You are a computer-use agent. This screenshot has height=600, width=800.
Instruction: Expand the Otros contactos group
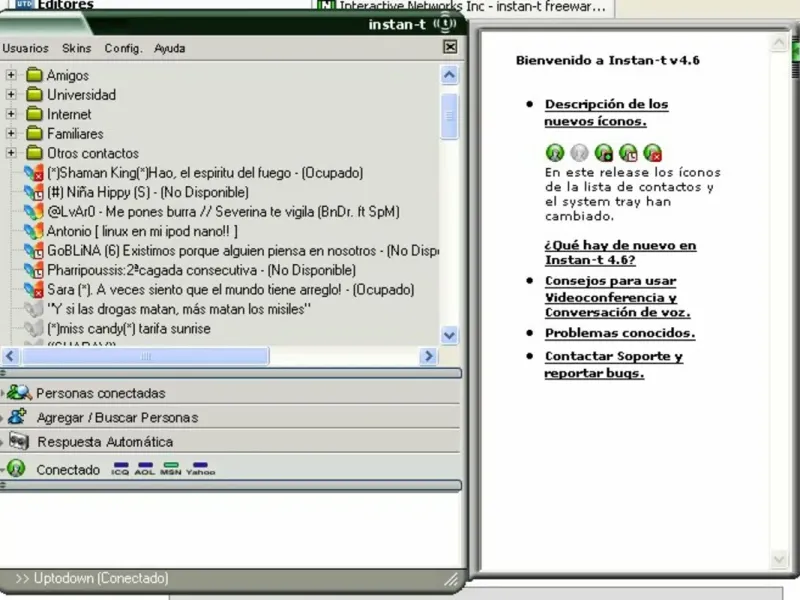11,153
